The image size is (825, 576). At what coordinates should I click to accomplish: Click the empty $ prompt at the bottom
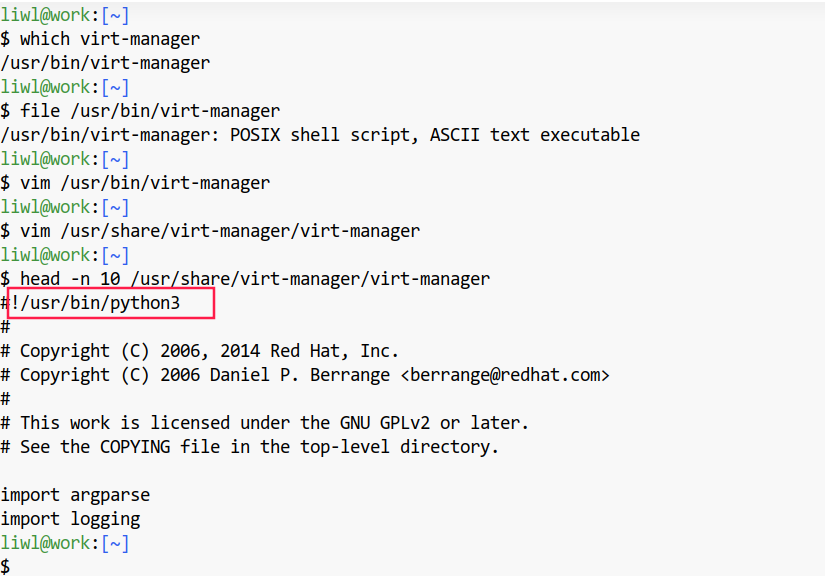pos(6,567)
